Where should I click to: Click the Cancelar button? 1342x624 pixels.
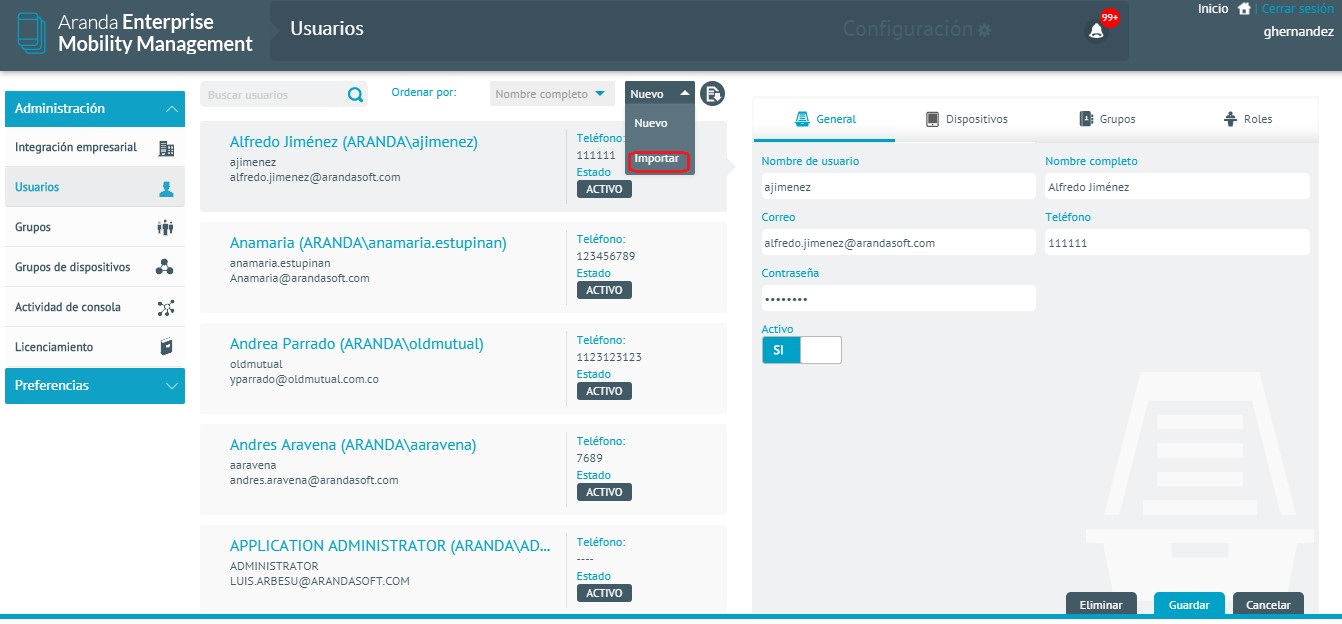pyautogui.click(x=1268, y=605)
